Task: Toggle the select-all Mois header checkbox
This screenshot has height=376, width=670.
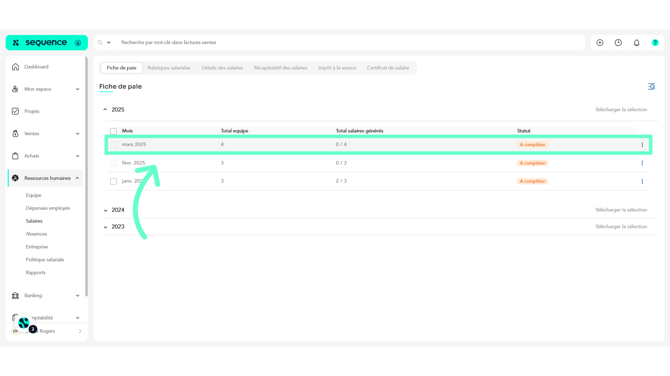Action: pos(113,131)
